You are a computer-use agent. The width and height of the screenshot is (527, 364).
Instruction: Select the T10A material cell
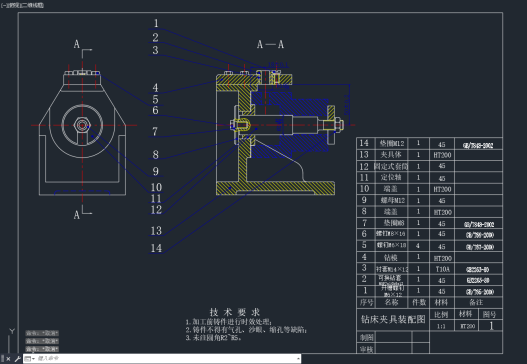442,269
